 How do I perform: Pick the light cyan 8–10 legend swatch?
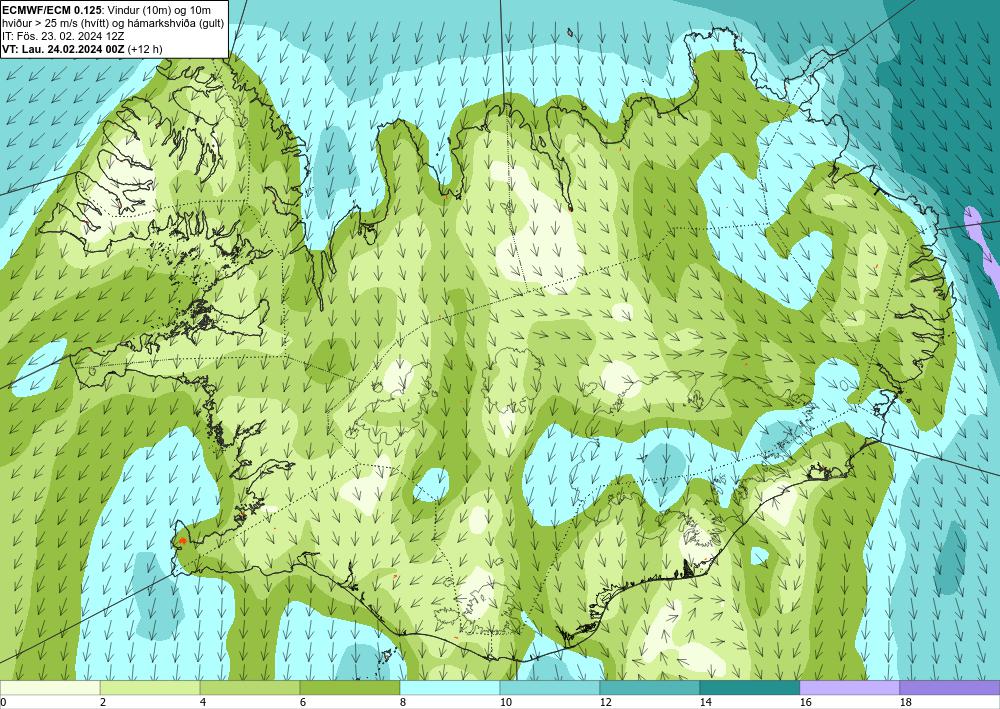point(450,688)
